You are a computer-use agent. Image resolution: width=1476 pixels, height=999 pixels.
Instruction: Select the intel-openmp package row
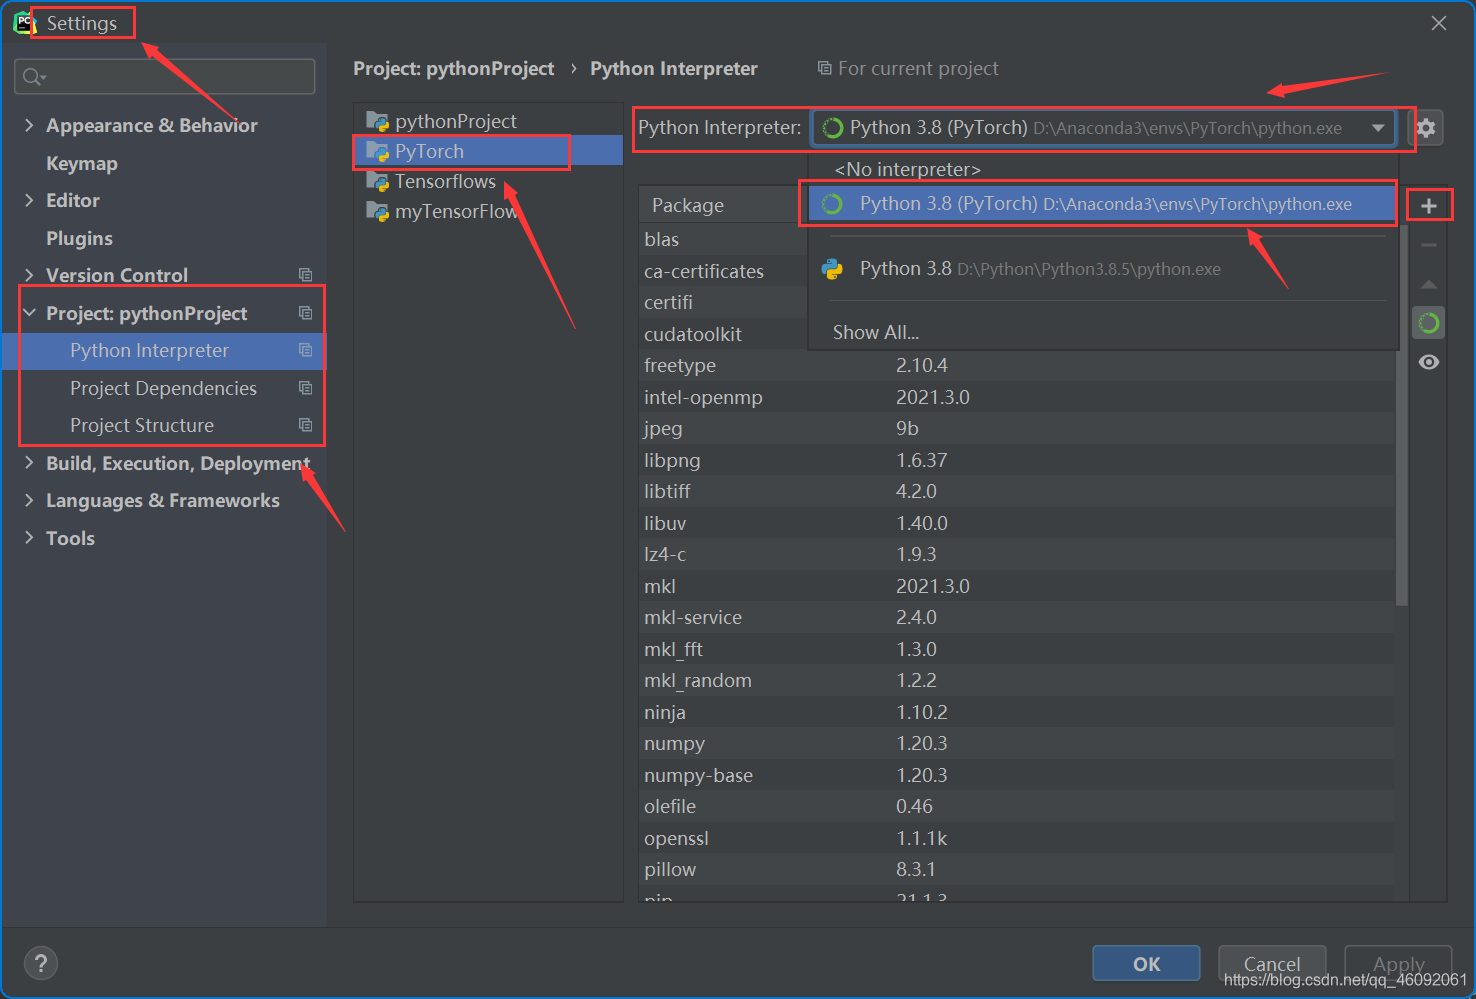click(1016, 397)
